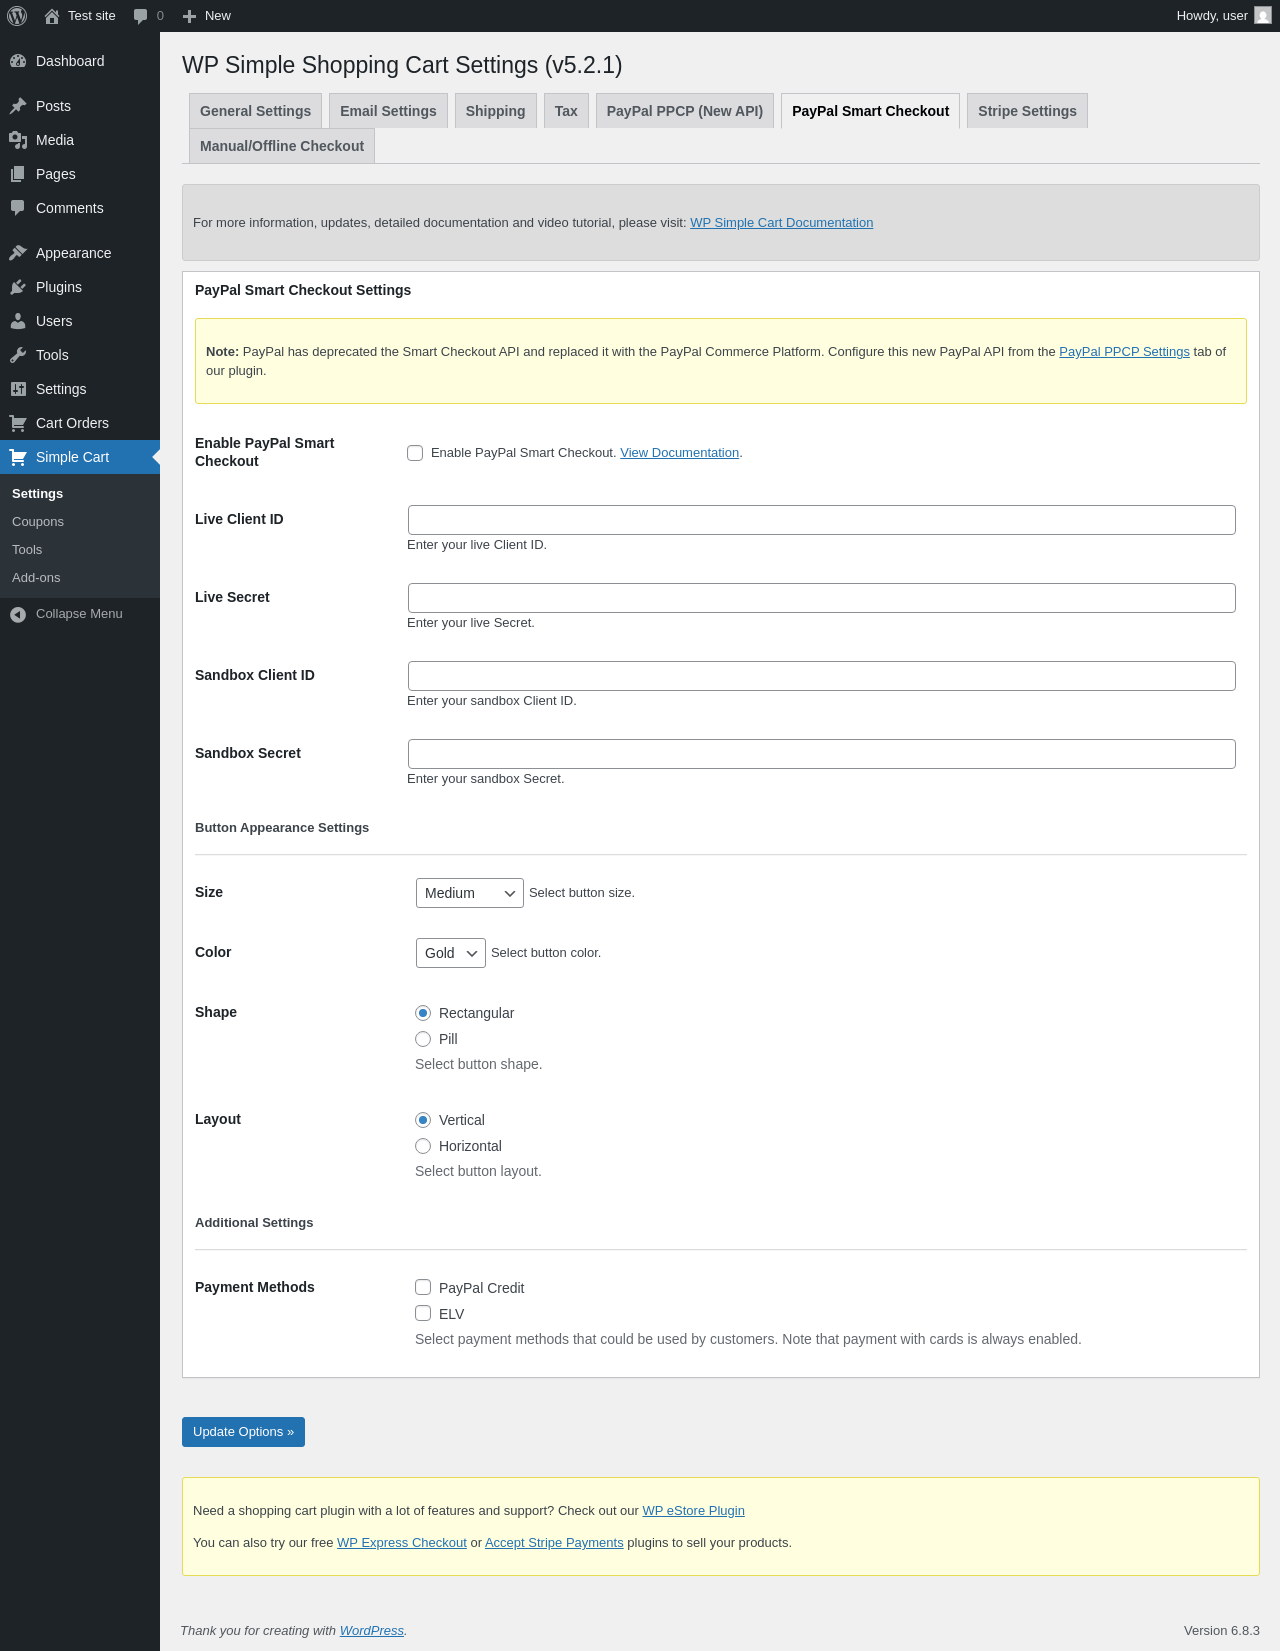Click the Cart Orders cart icon
Screen dimensions: 1280x1651
(x=18, y=423)
